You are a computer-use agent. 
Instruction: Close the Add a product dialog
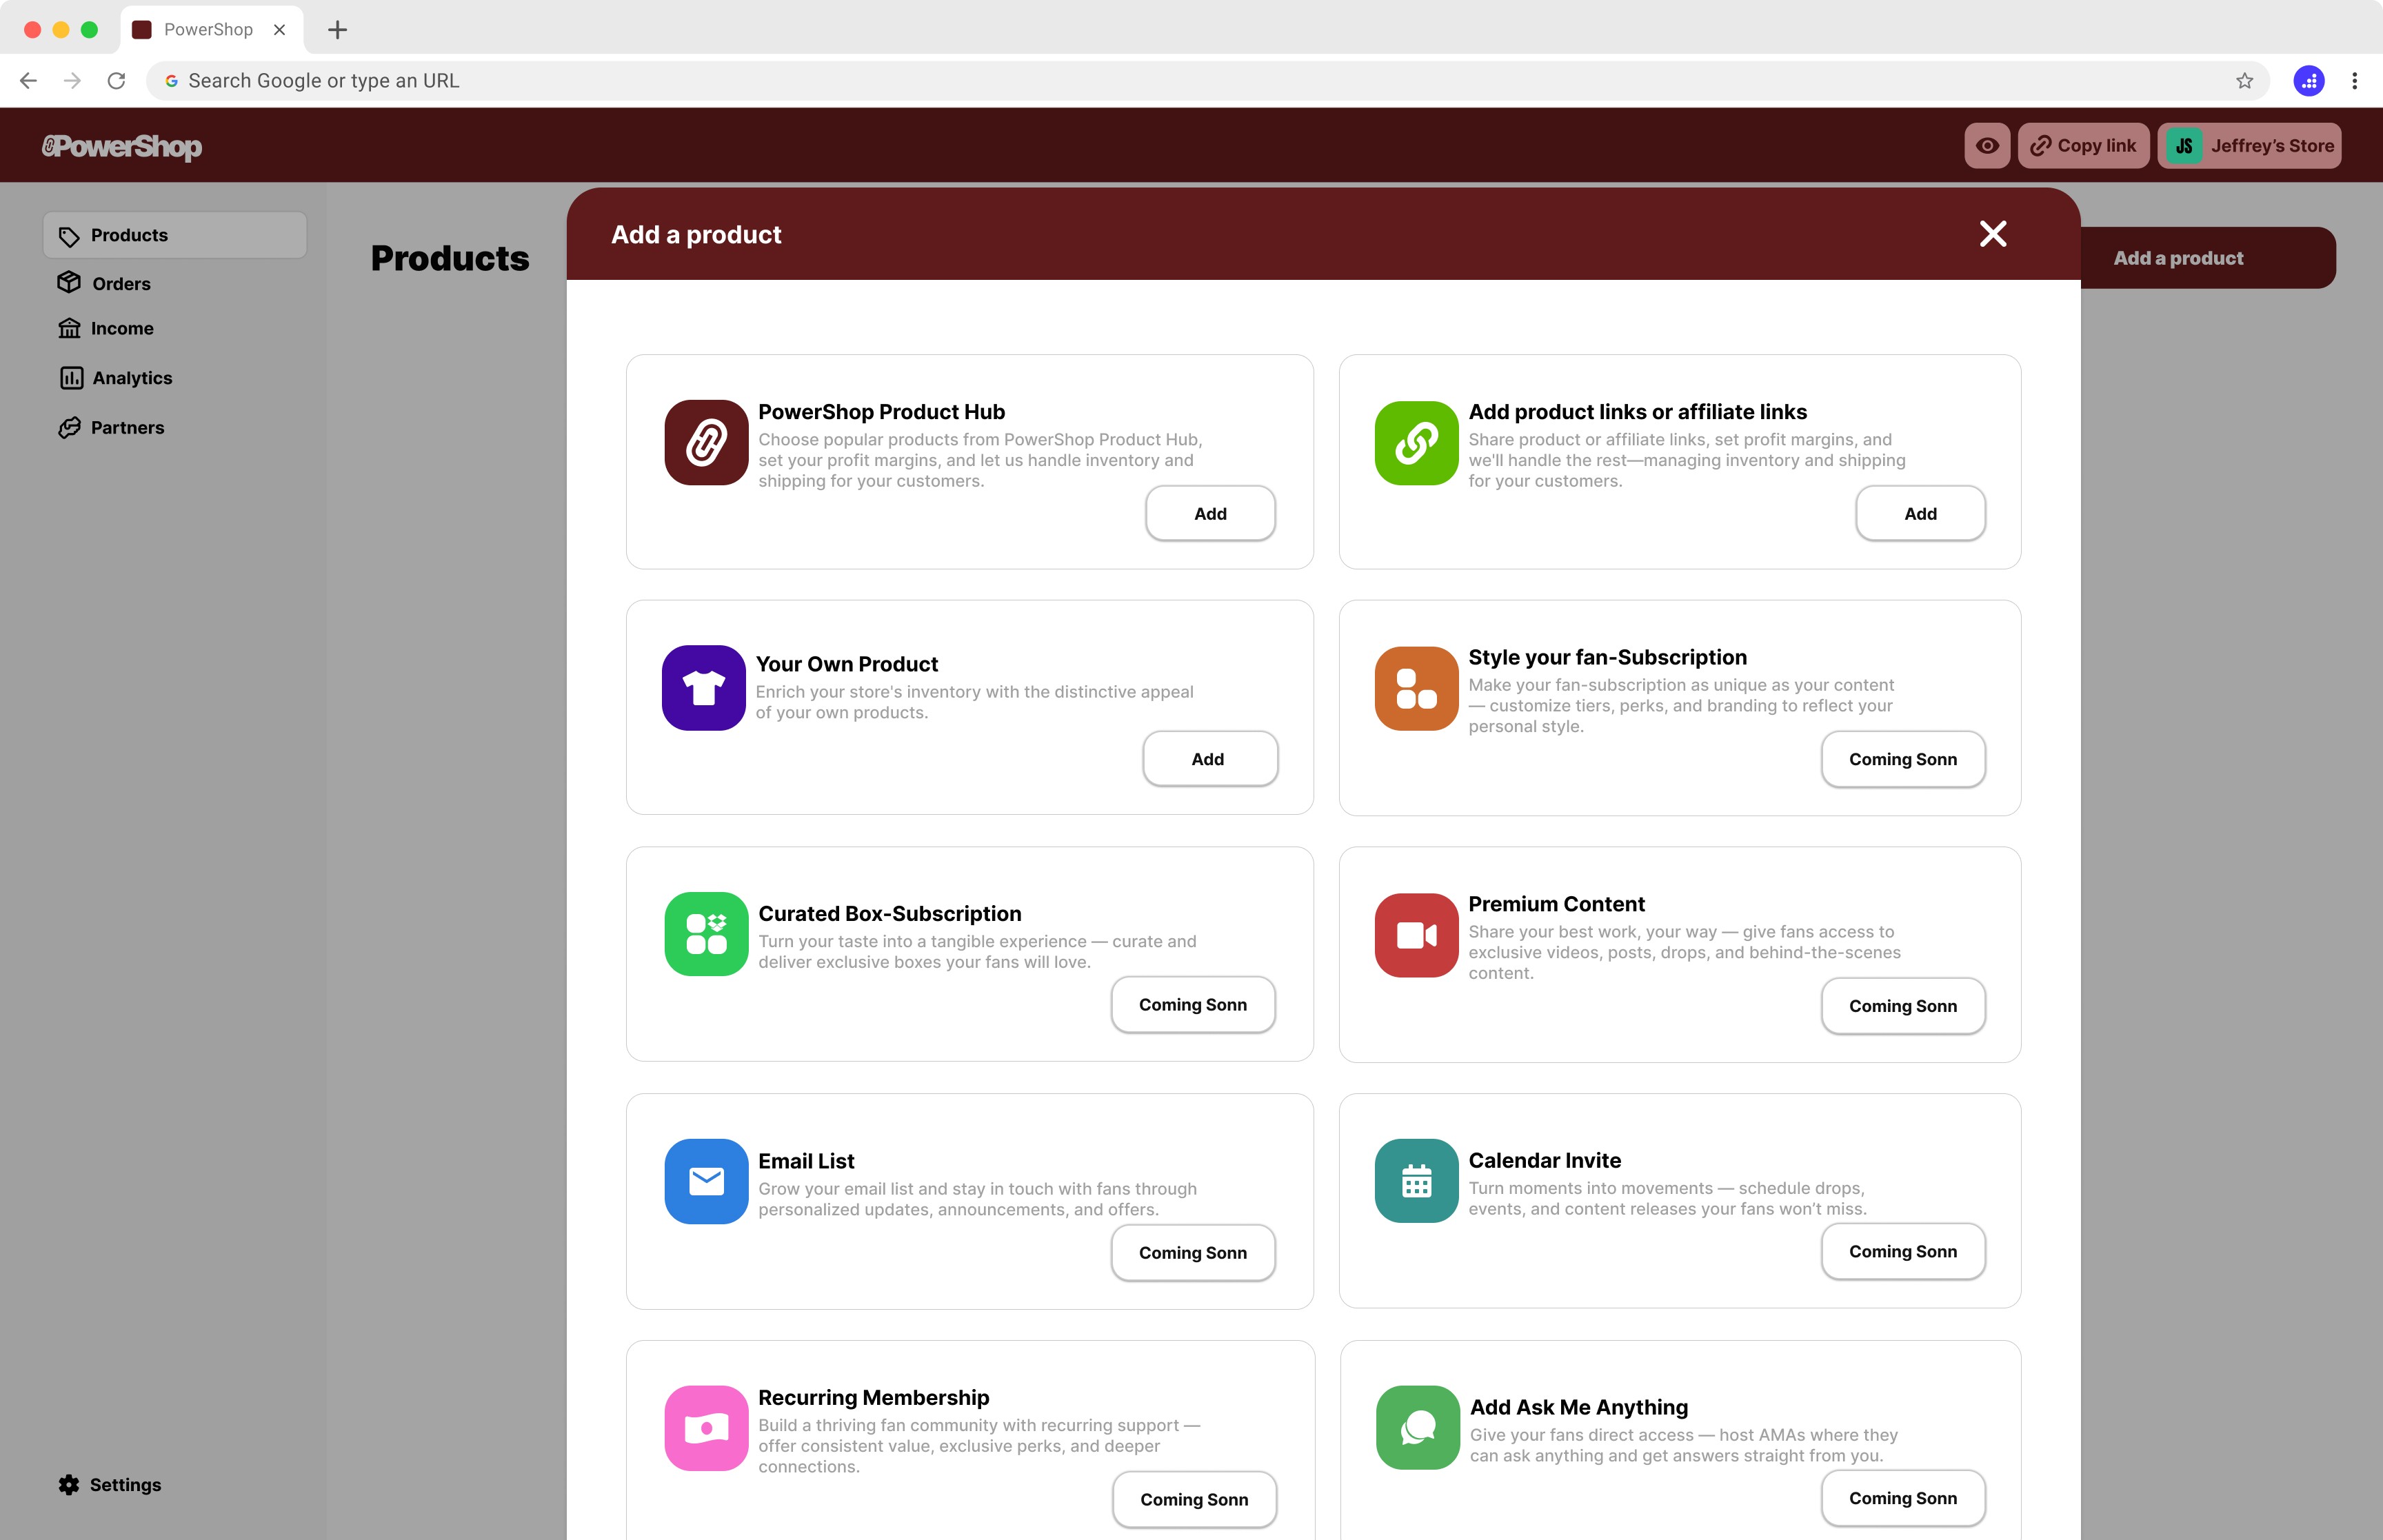click(x=1992, y=234)
